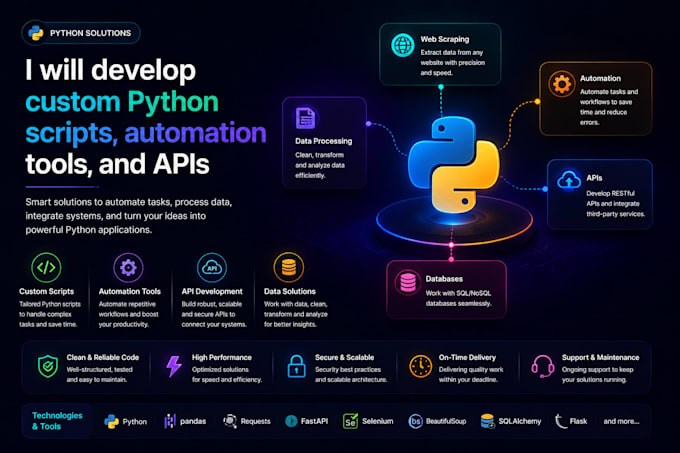Screen dimensions: 680x453
Task: Click the 'scripts, automation' headline line
Action: pyautogui.click(x=146, y=133)
